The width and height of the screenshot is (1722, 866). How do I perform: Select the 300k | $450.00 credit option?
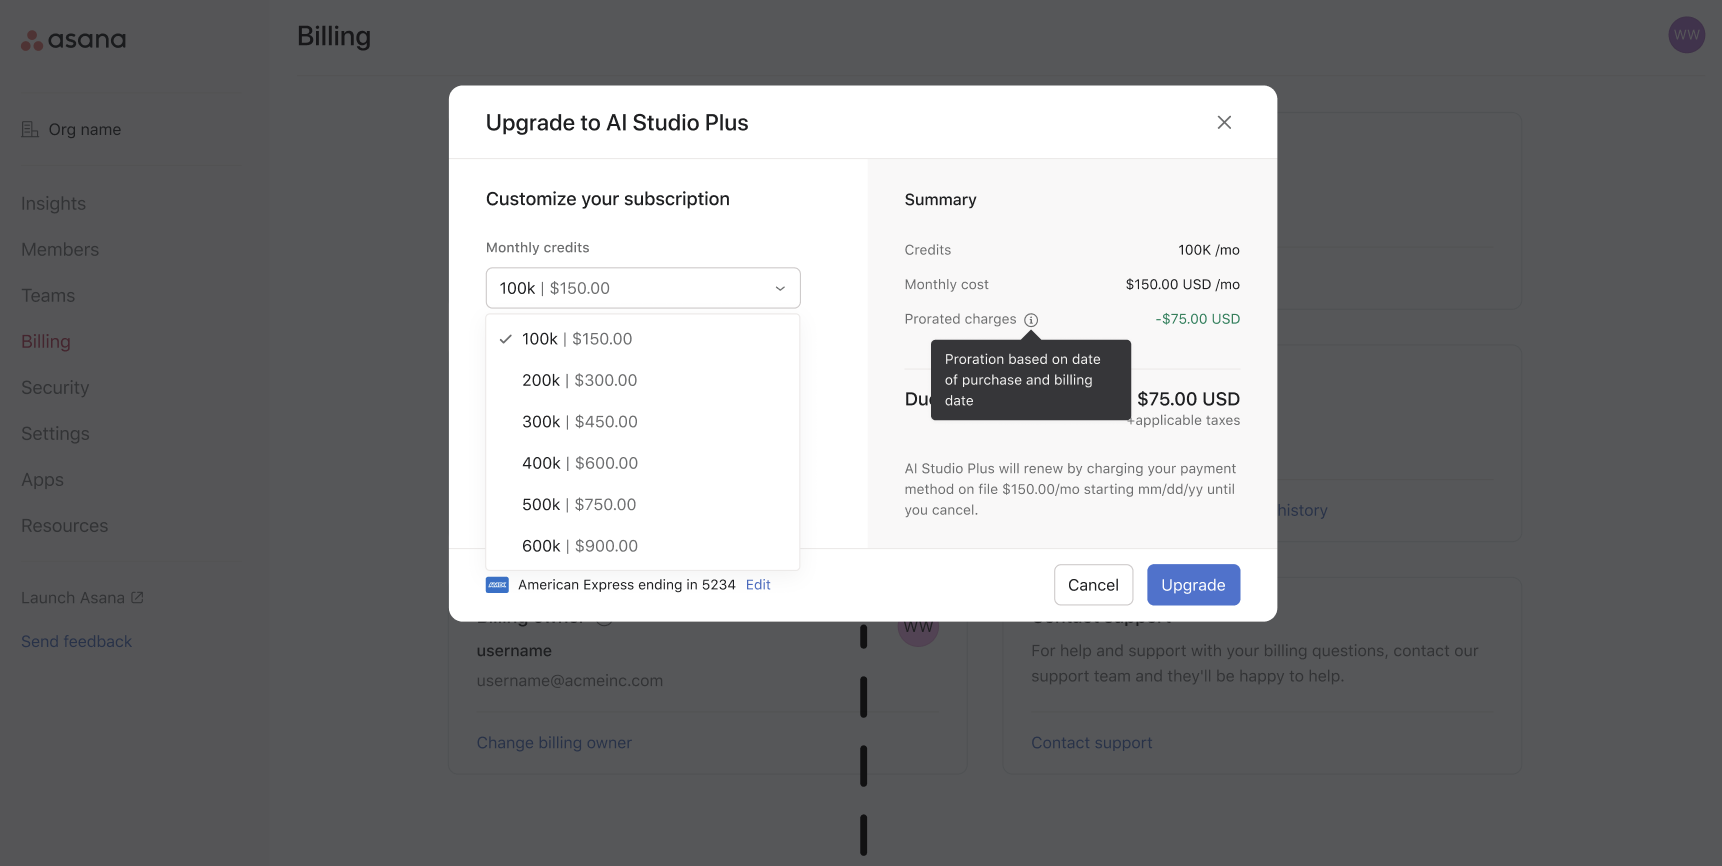pyautogui.click(x=580, y=421)
